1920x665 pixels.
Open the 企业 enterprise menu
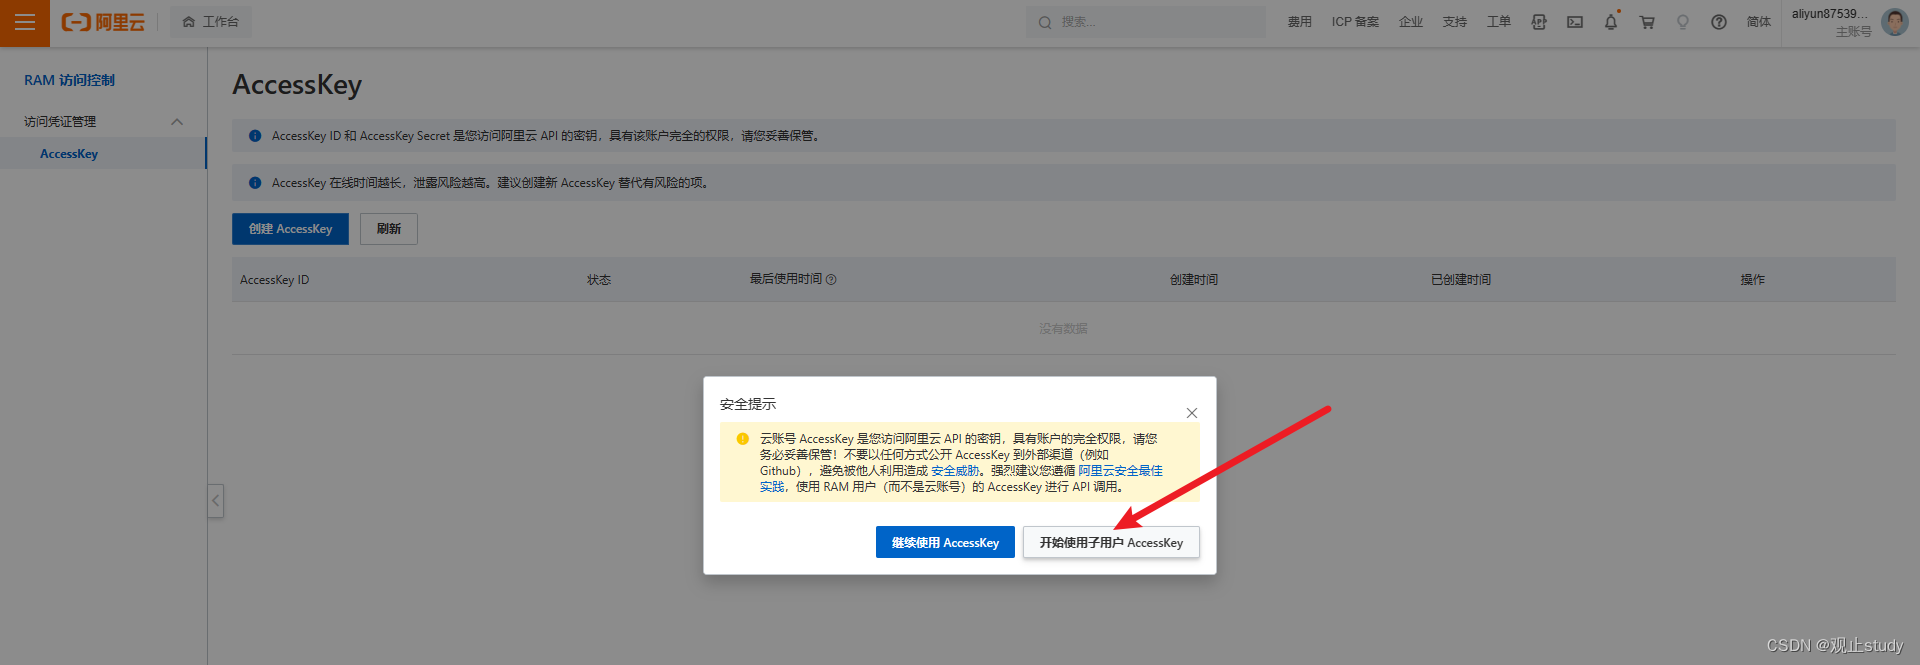pos(1411,22)
